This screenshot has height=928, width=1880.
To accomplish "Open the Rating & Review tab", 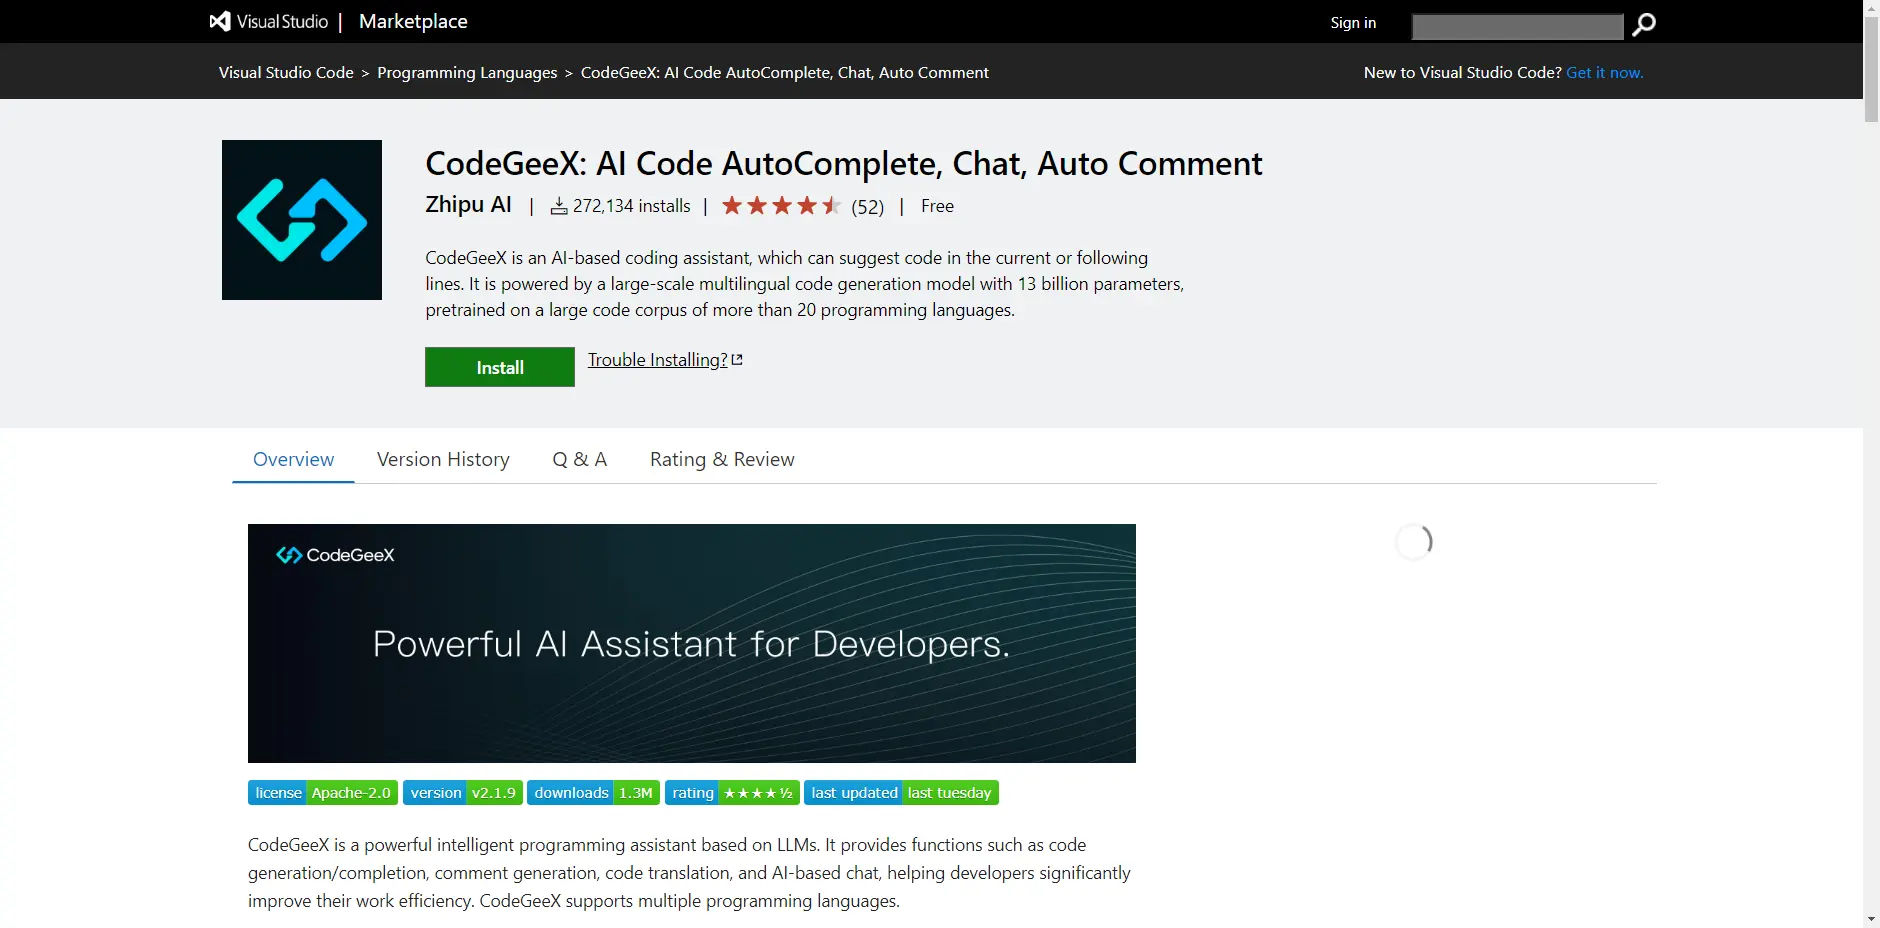I will (x=722, y=460).
